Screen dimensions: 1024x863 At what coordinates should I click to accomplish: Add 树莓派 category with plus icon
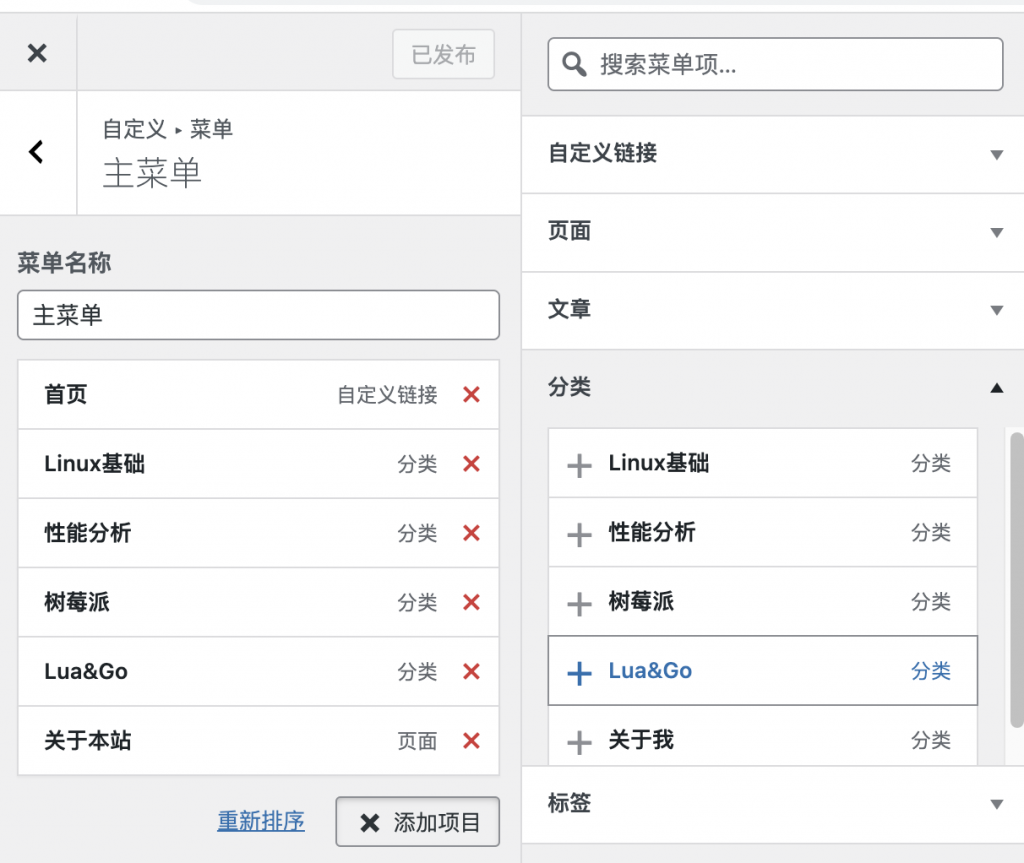pyautogui.click(x=579, y=604)
